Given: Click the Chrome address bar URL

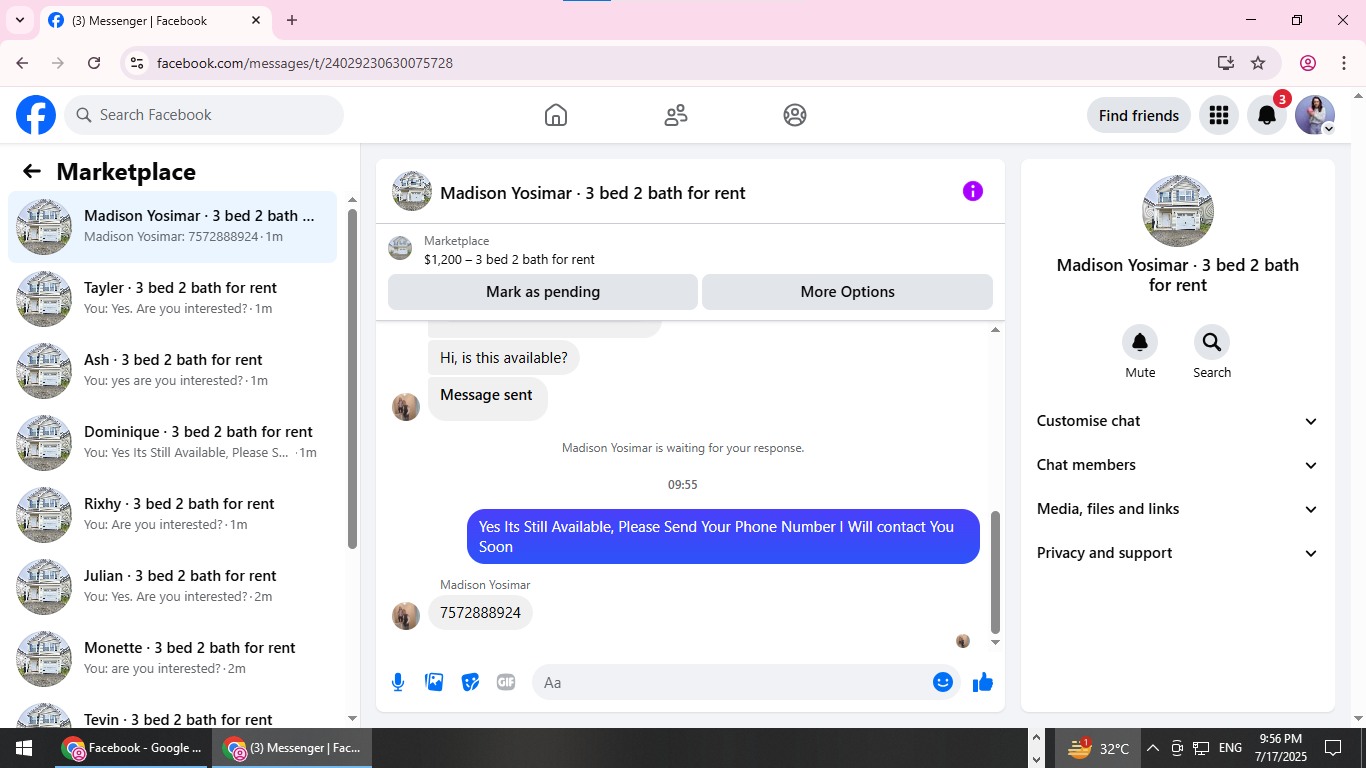Looking at the screenshot, I should pyautogui.click(x=305, y=63).
